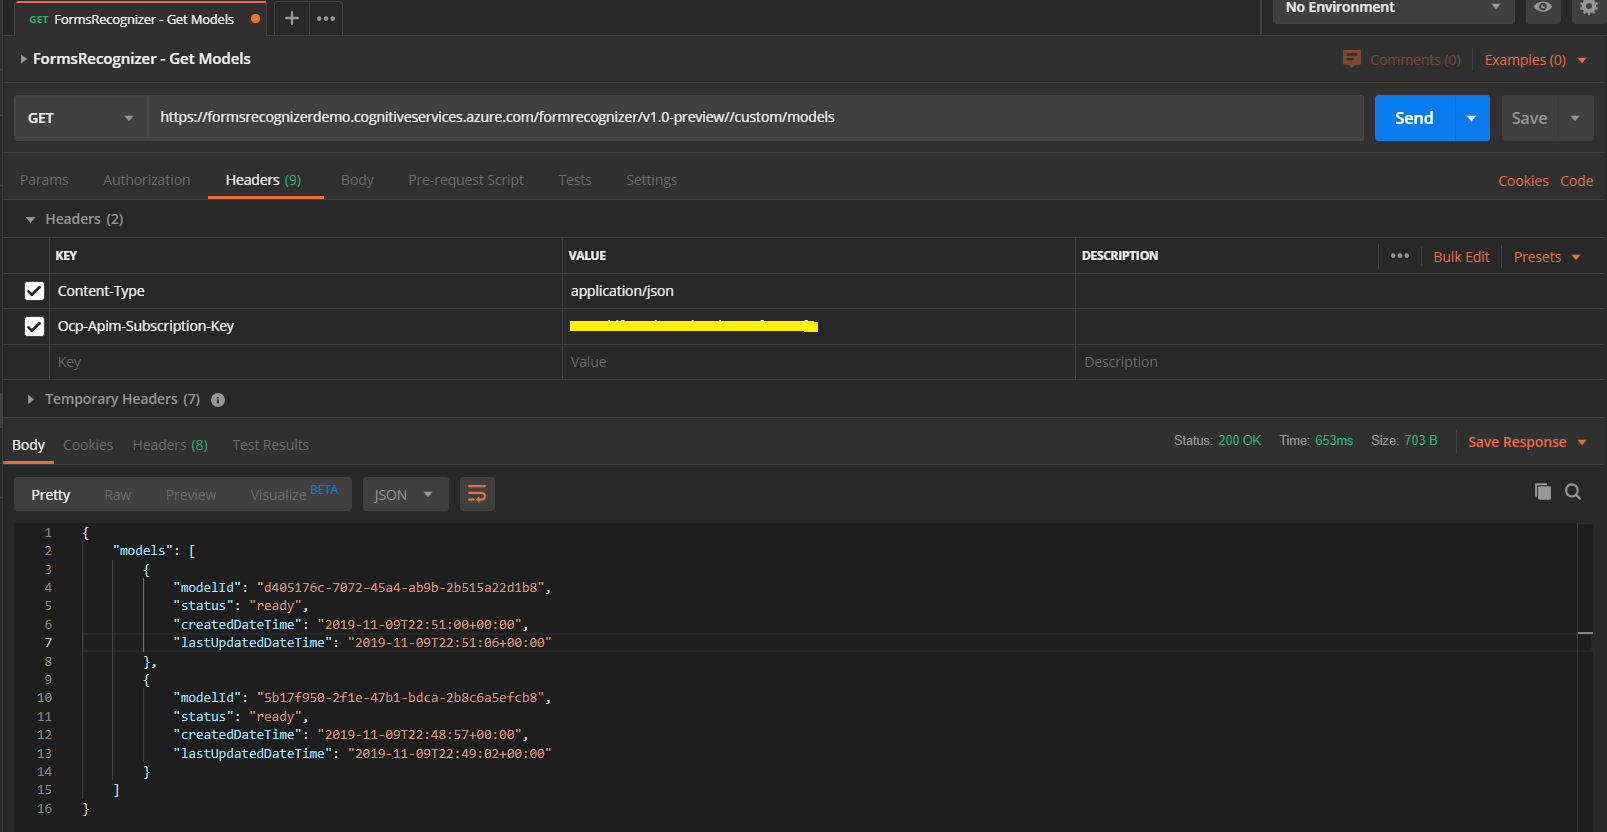Select the Test Results tab
1607x832 pixels.
[x=270, y=445]
